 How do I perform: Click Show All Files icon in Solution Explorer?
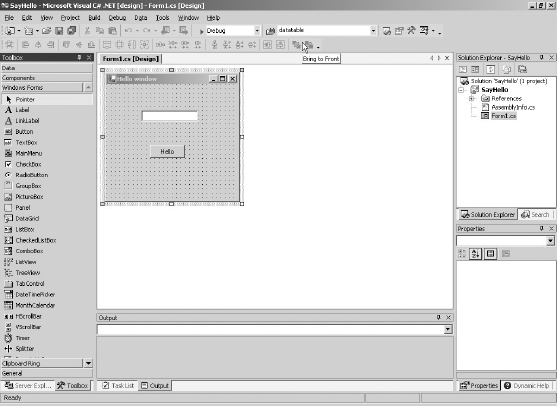point(507,69)
